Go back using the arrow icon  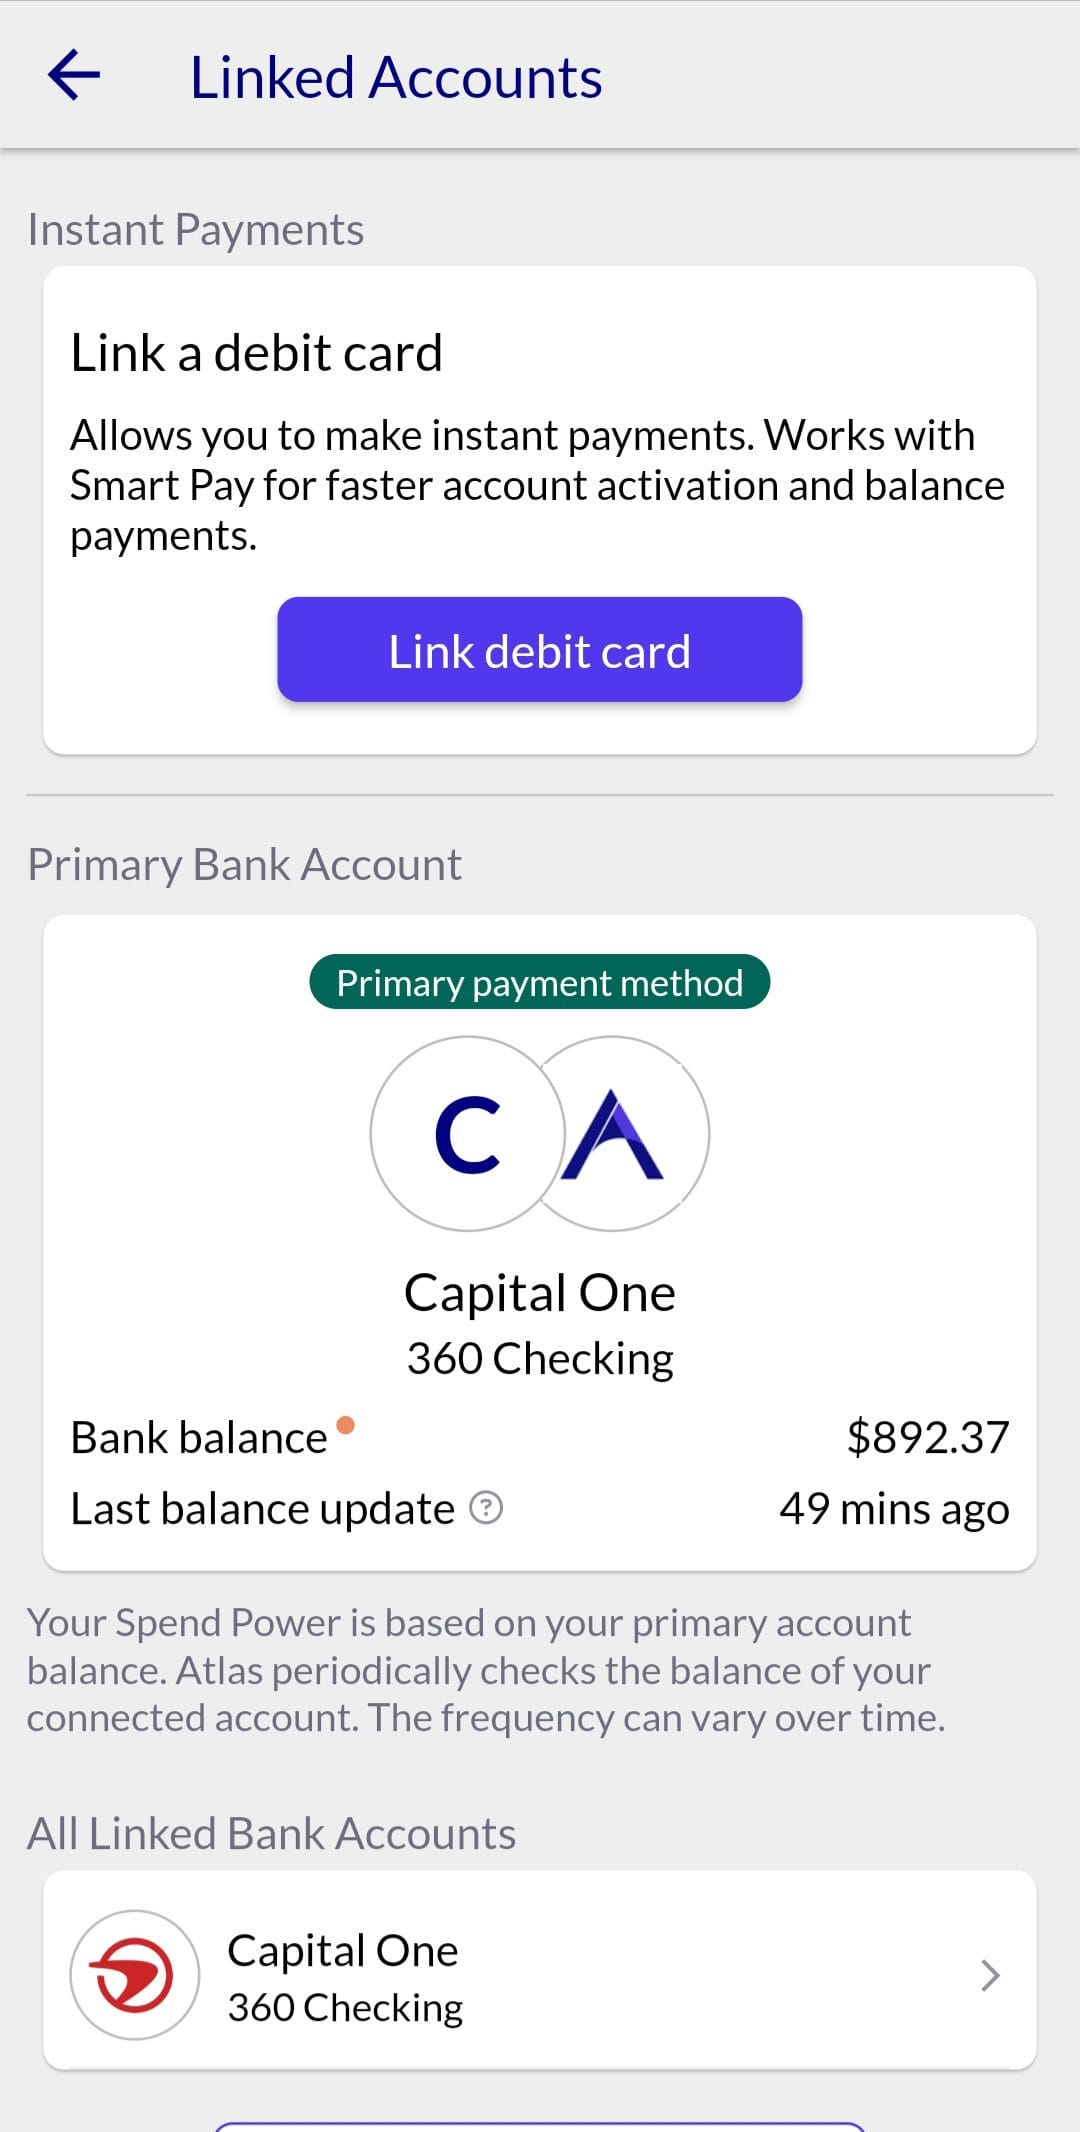74,76
